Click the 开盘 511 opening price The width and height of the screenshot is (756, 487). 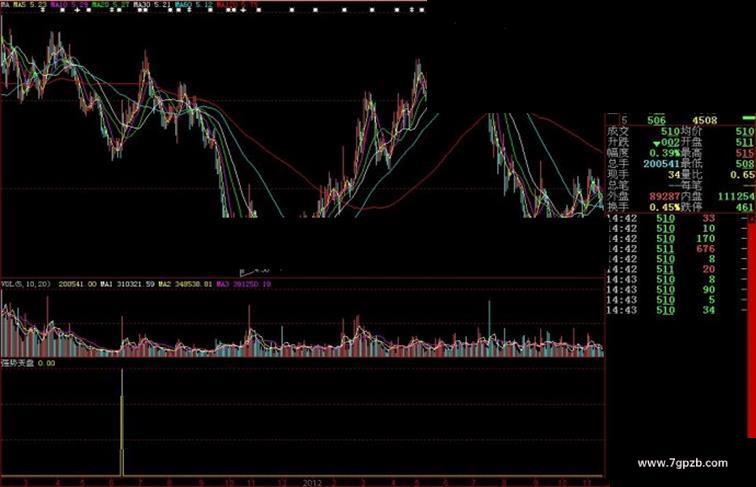[744, 142]
